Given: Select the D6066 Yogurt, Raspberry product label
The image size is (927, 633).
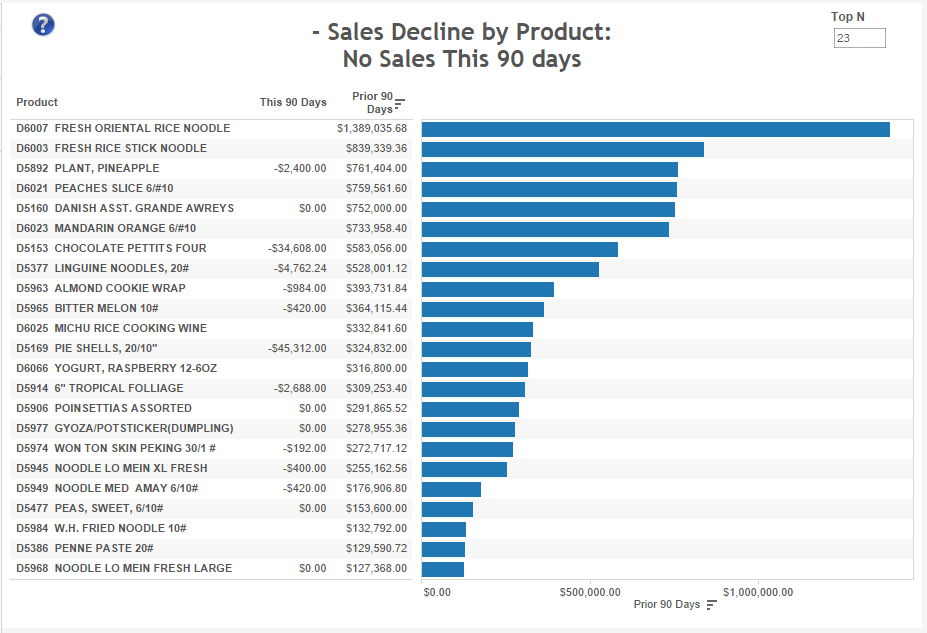Looking at the screenshot, I should coord(116,369).
